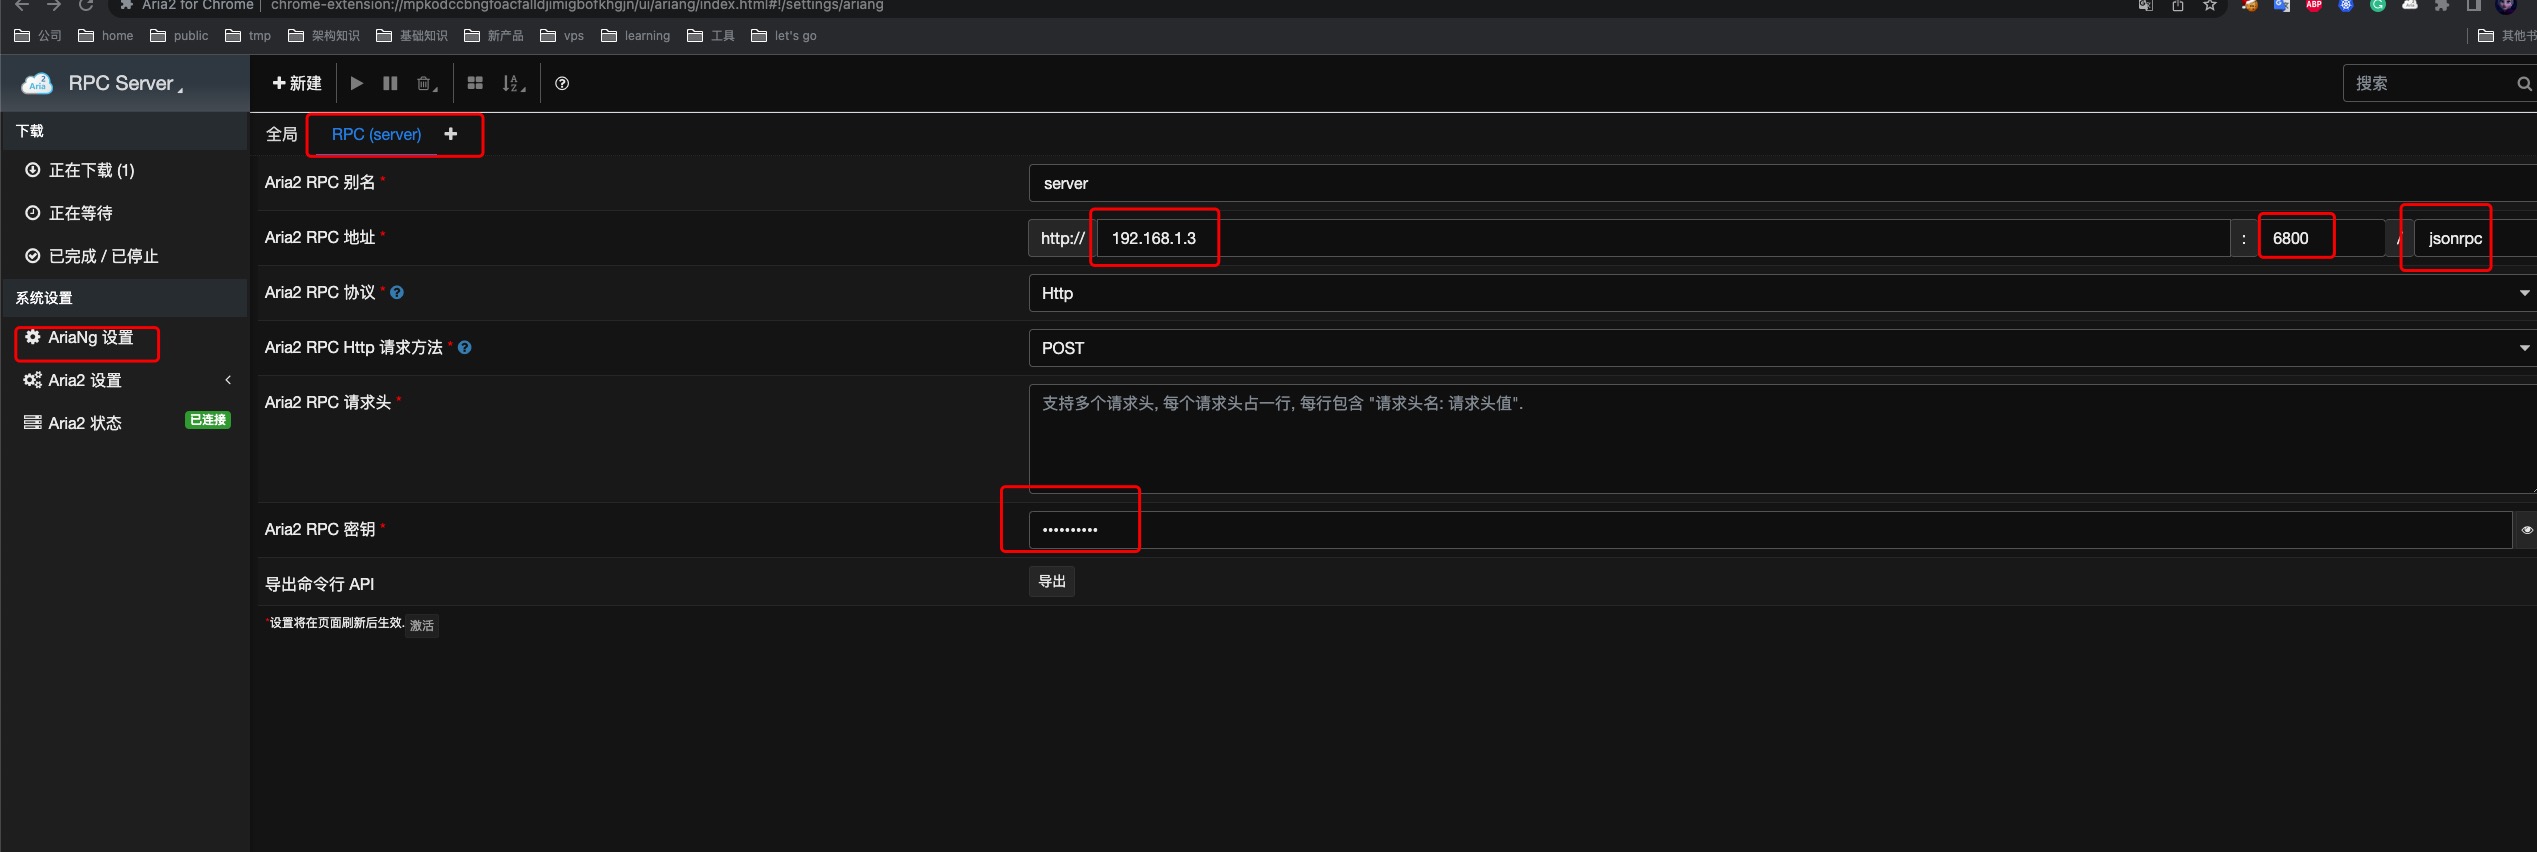2537x852 pixels.
Task: Open the A-Z sort order dropdown
Action: (513, 84)
